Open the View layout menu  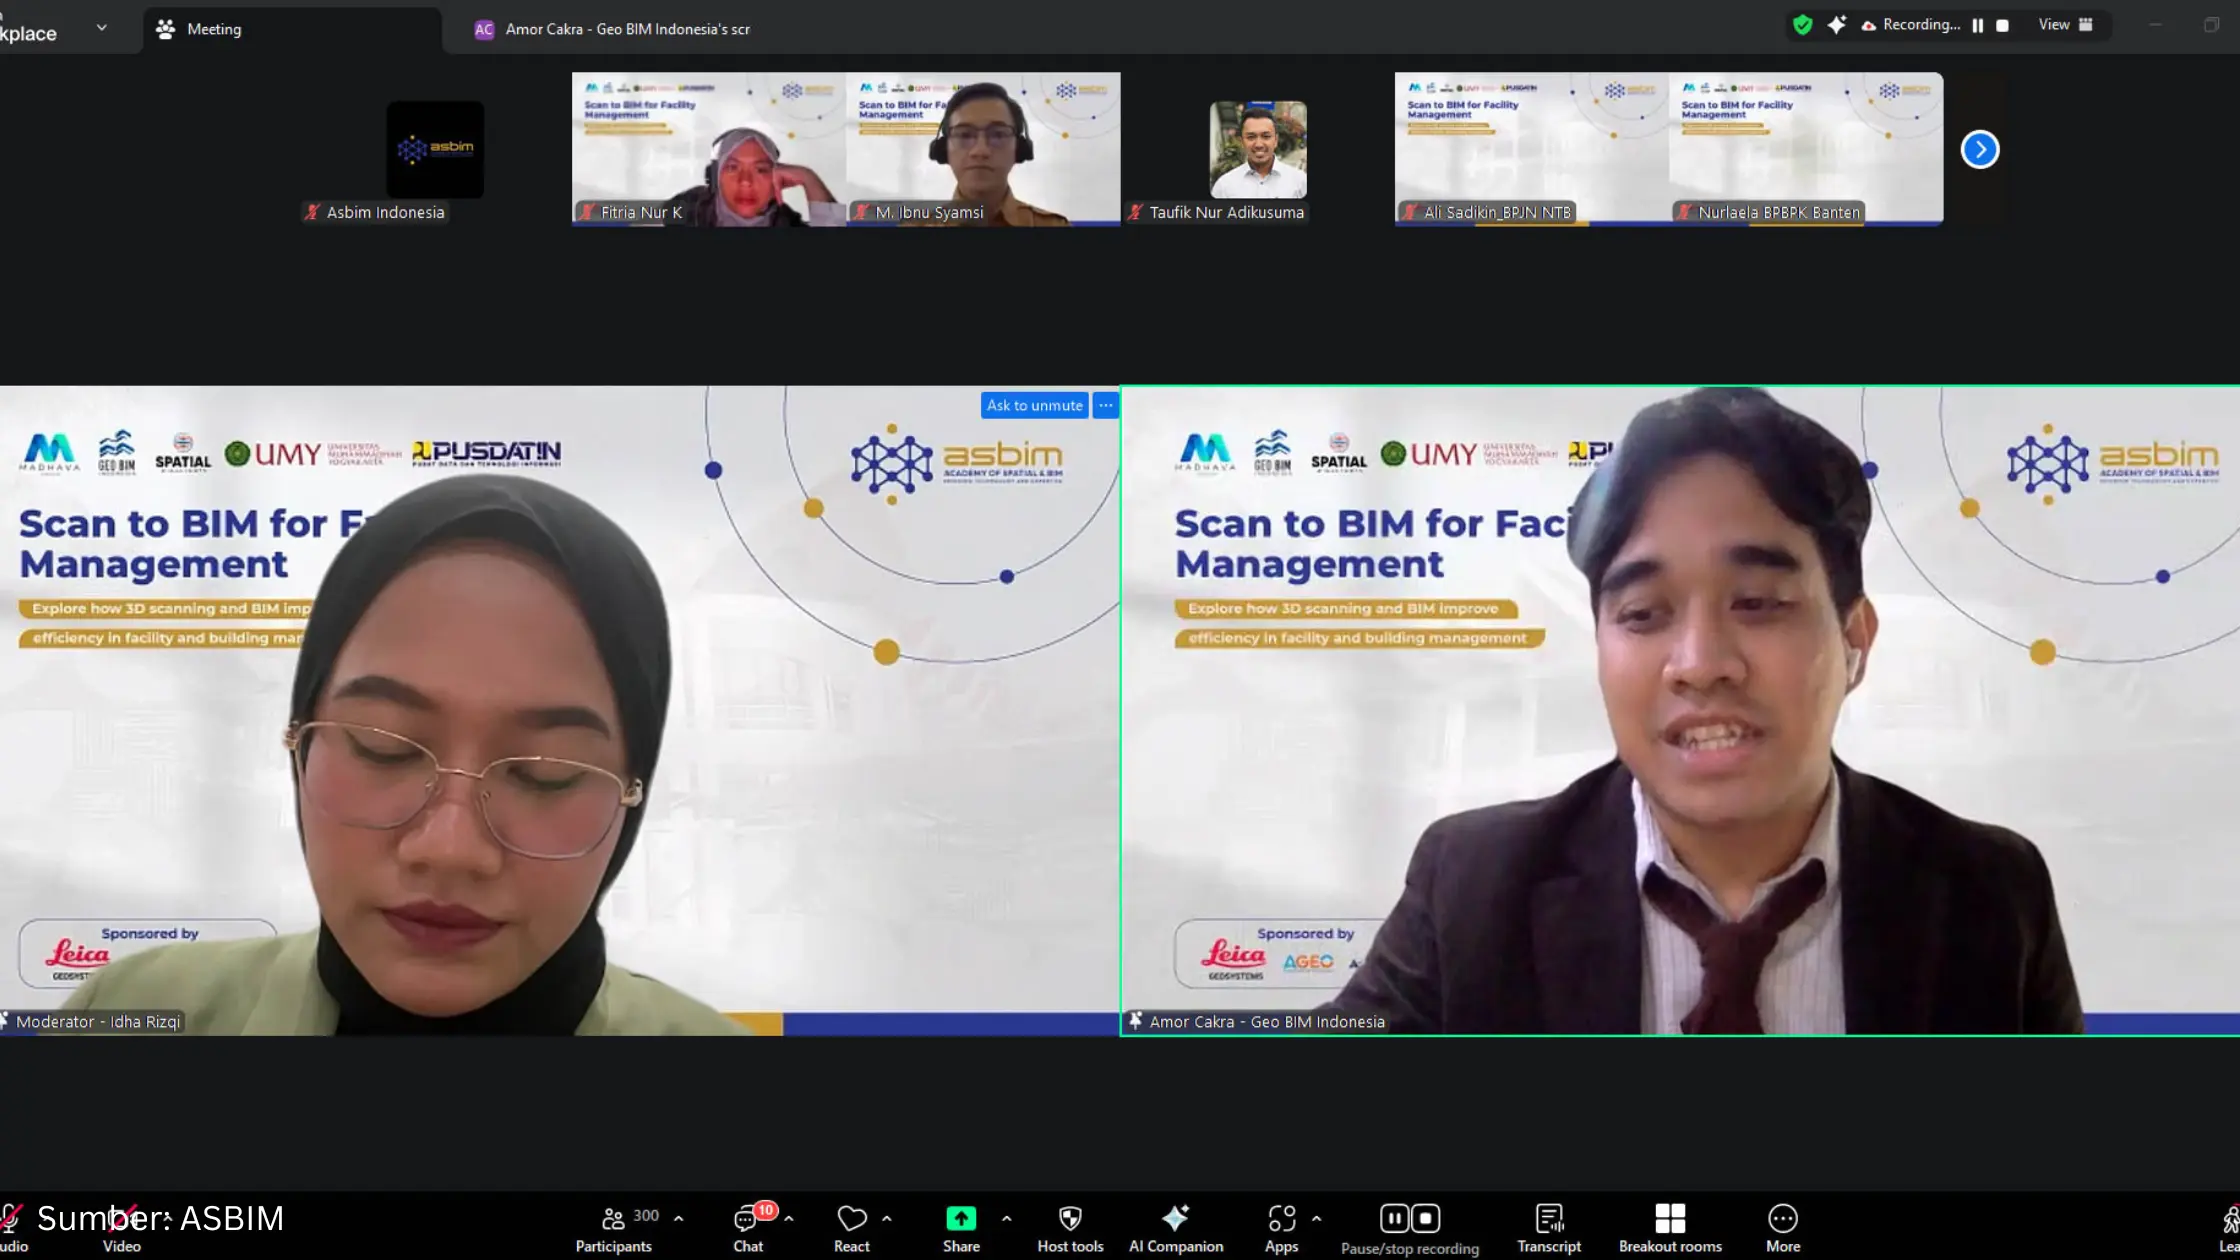2065,25
